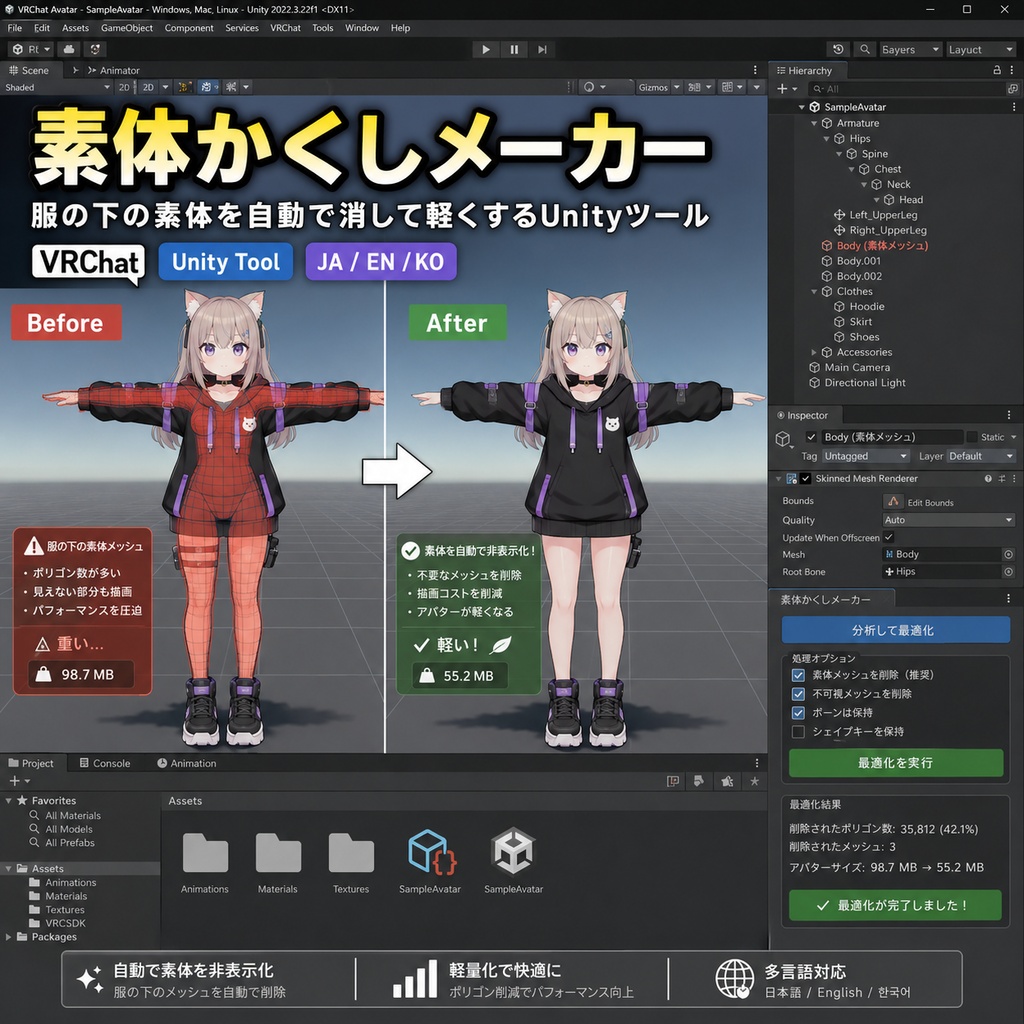Select Body (素体メッシュ) in Hierarchy

(x=874, y=246)
